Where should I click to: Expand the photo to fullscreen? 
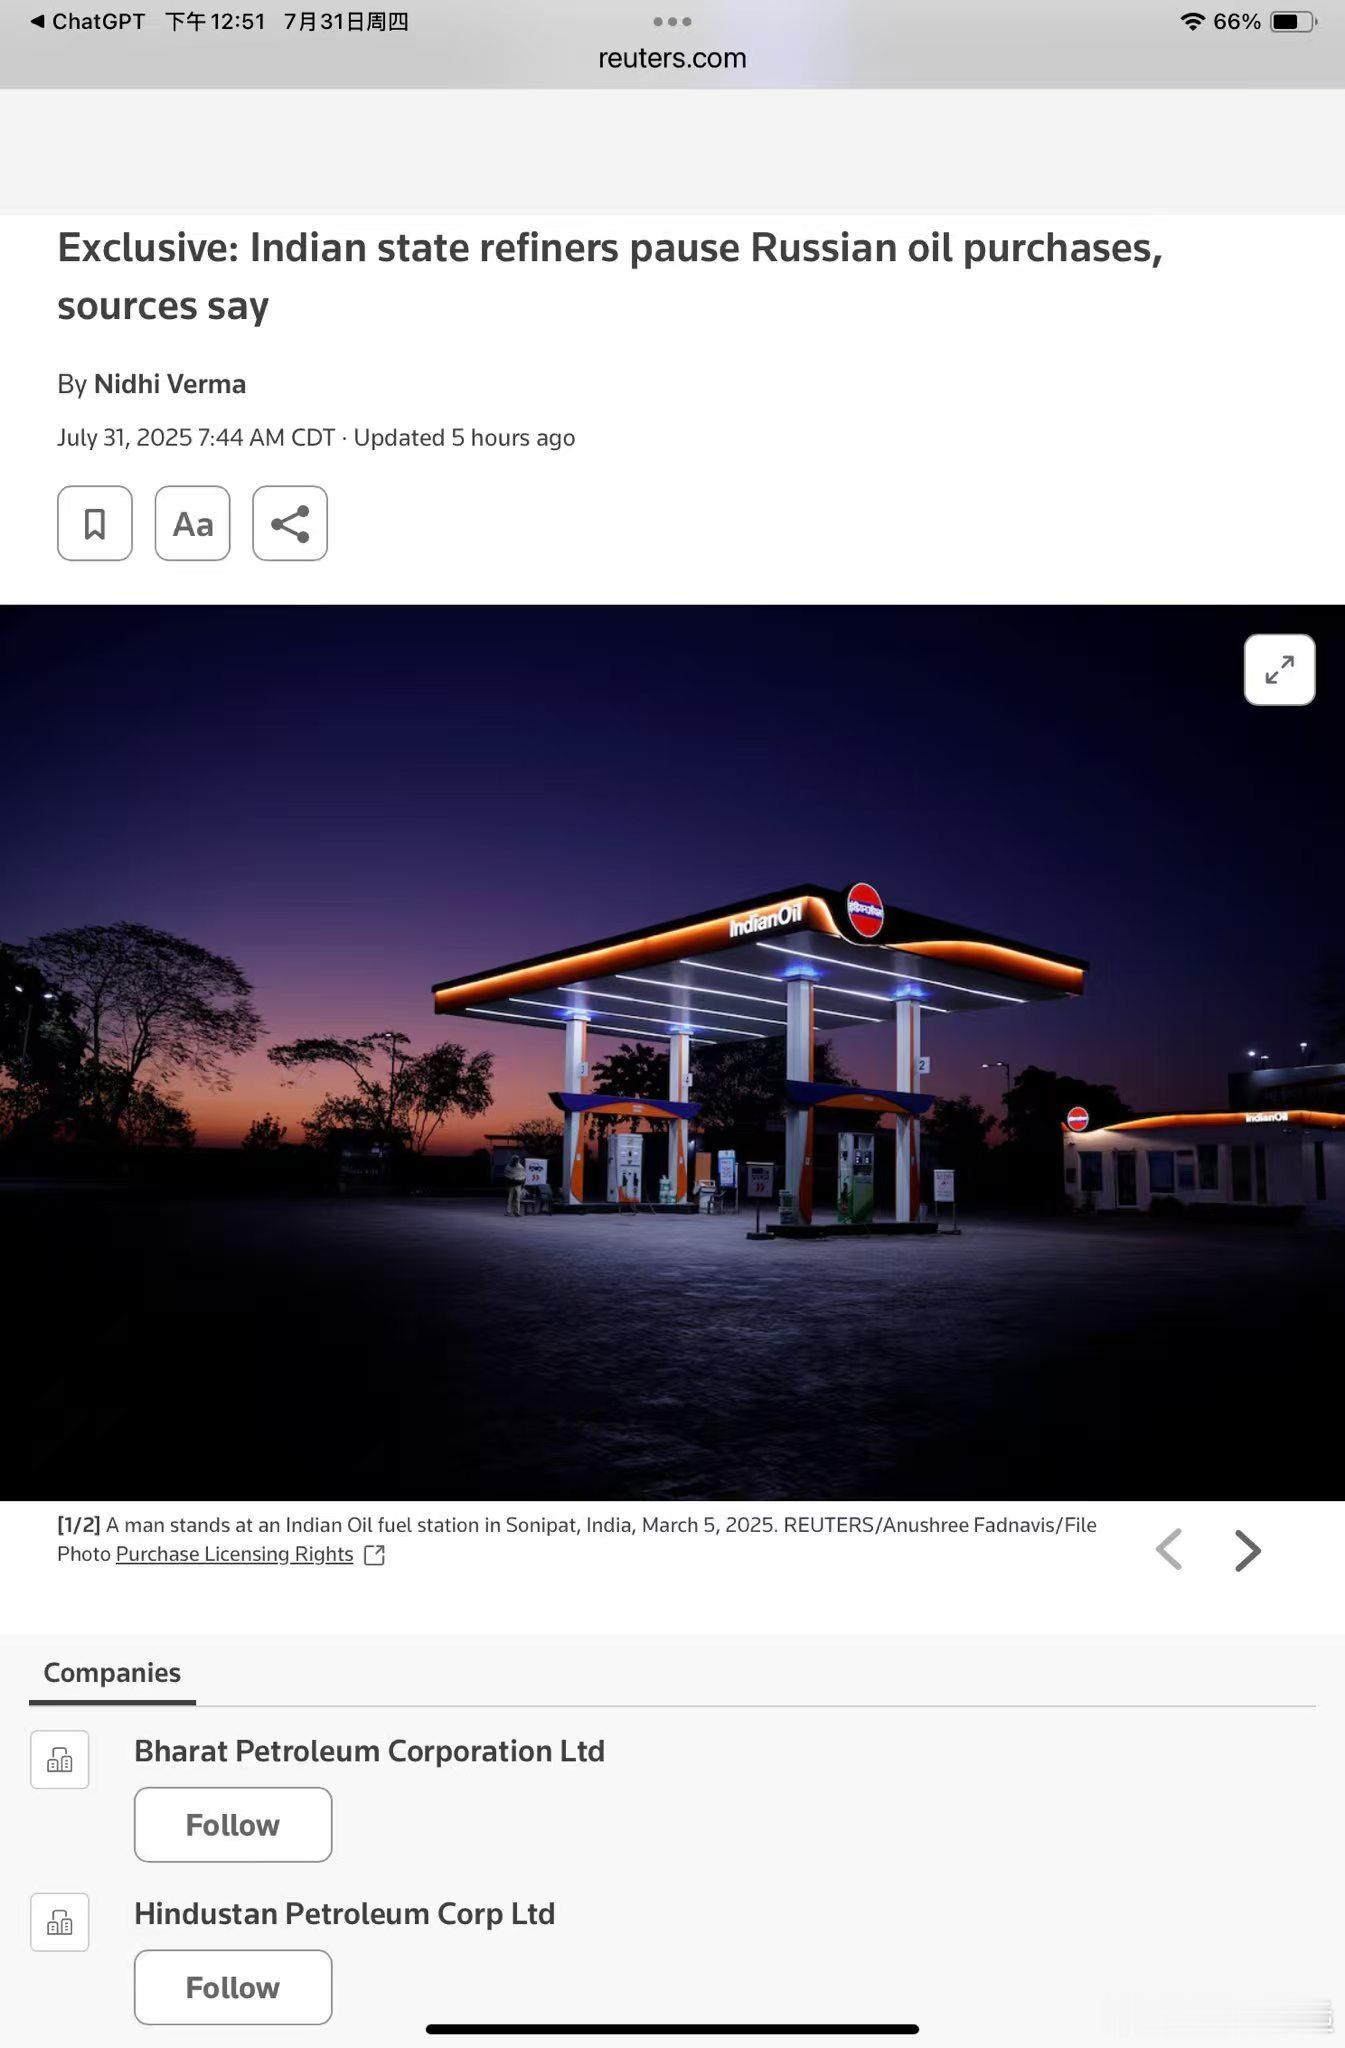coord(1279,670)
